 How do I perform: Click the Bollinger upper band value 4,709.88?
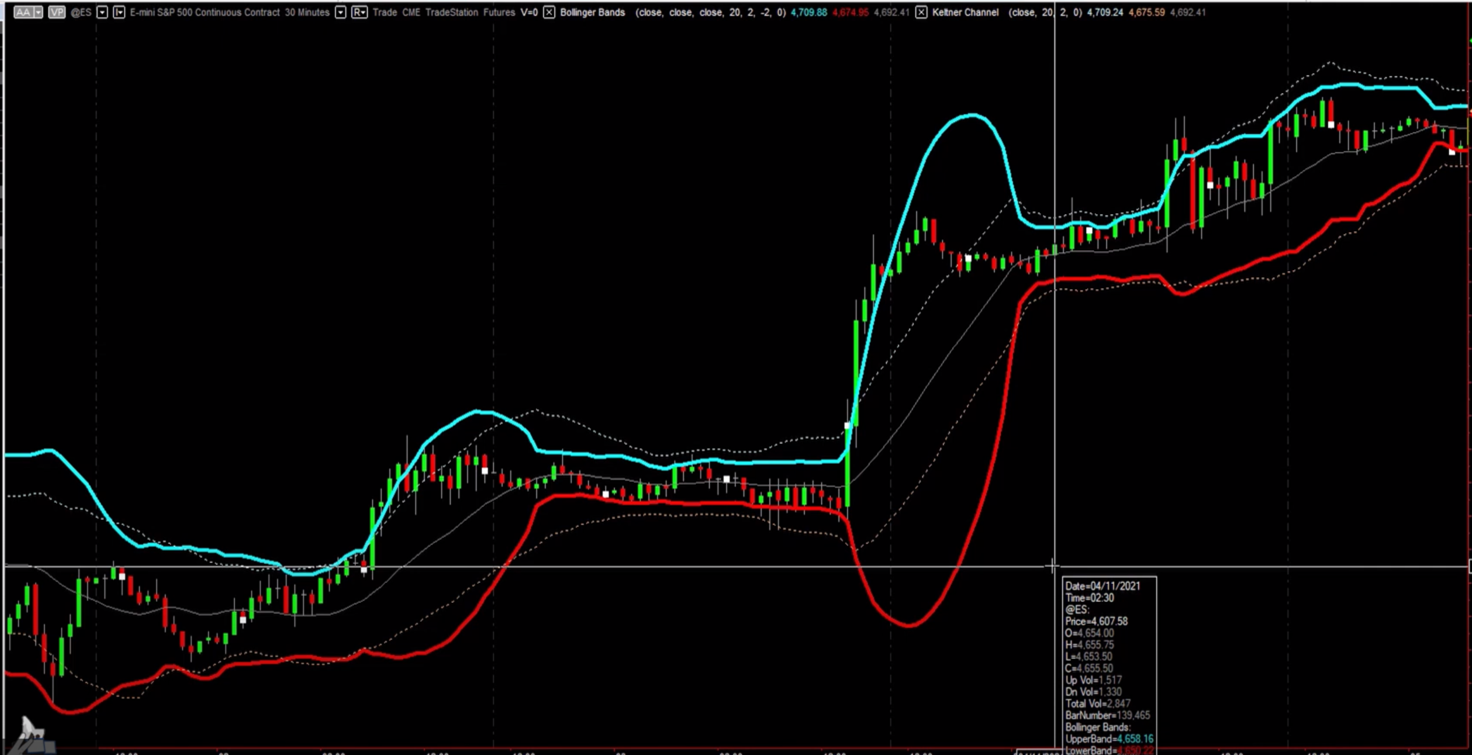click(808, 13)
